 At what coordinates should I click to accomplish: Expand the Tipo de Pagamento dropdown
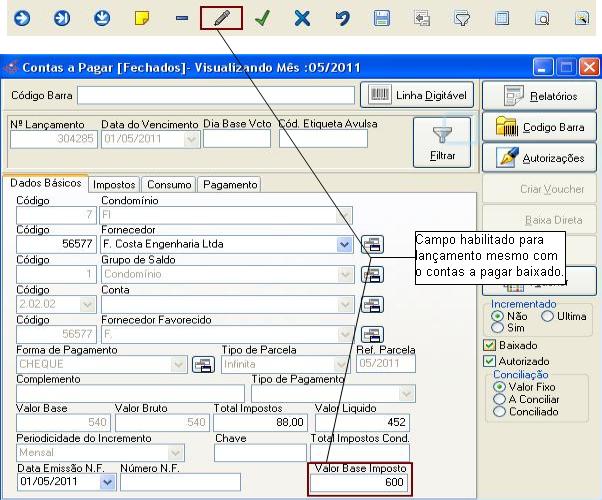[407, 394]
